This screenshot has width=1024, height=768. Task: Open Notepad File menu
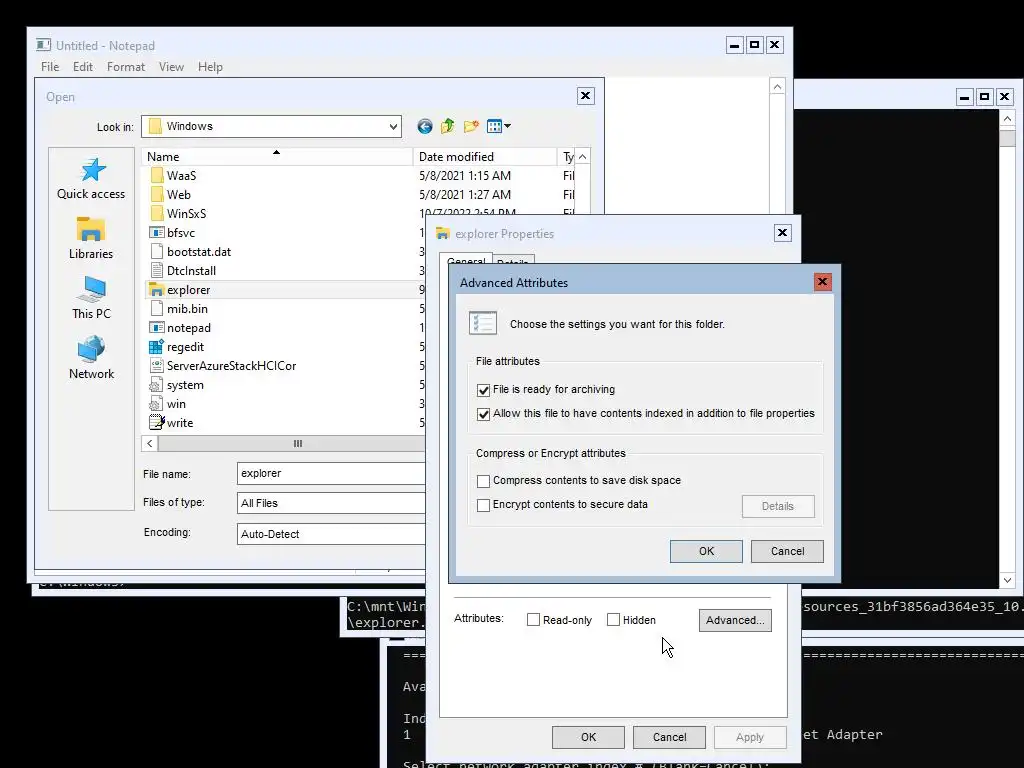50,67
